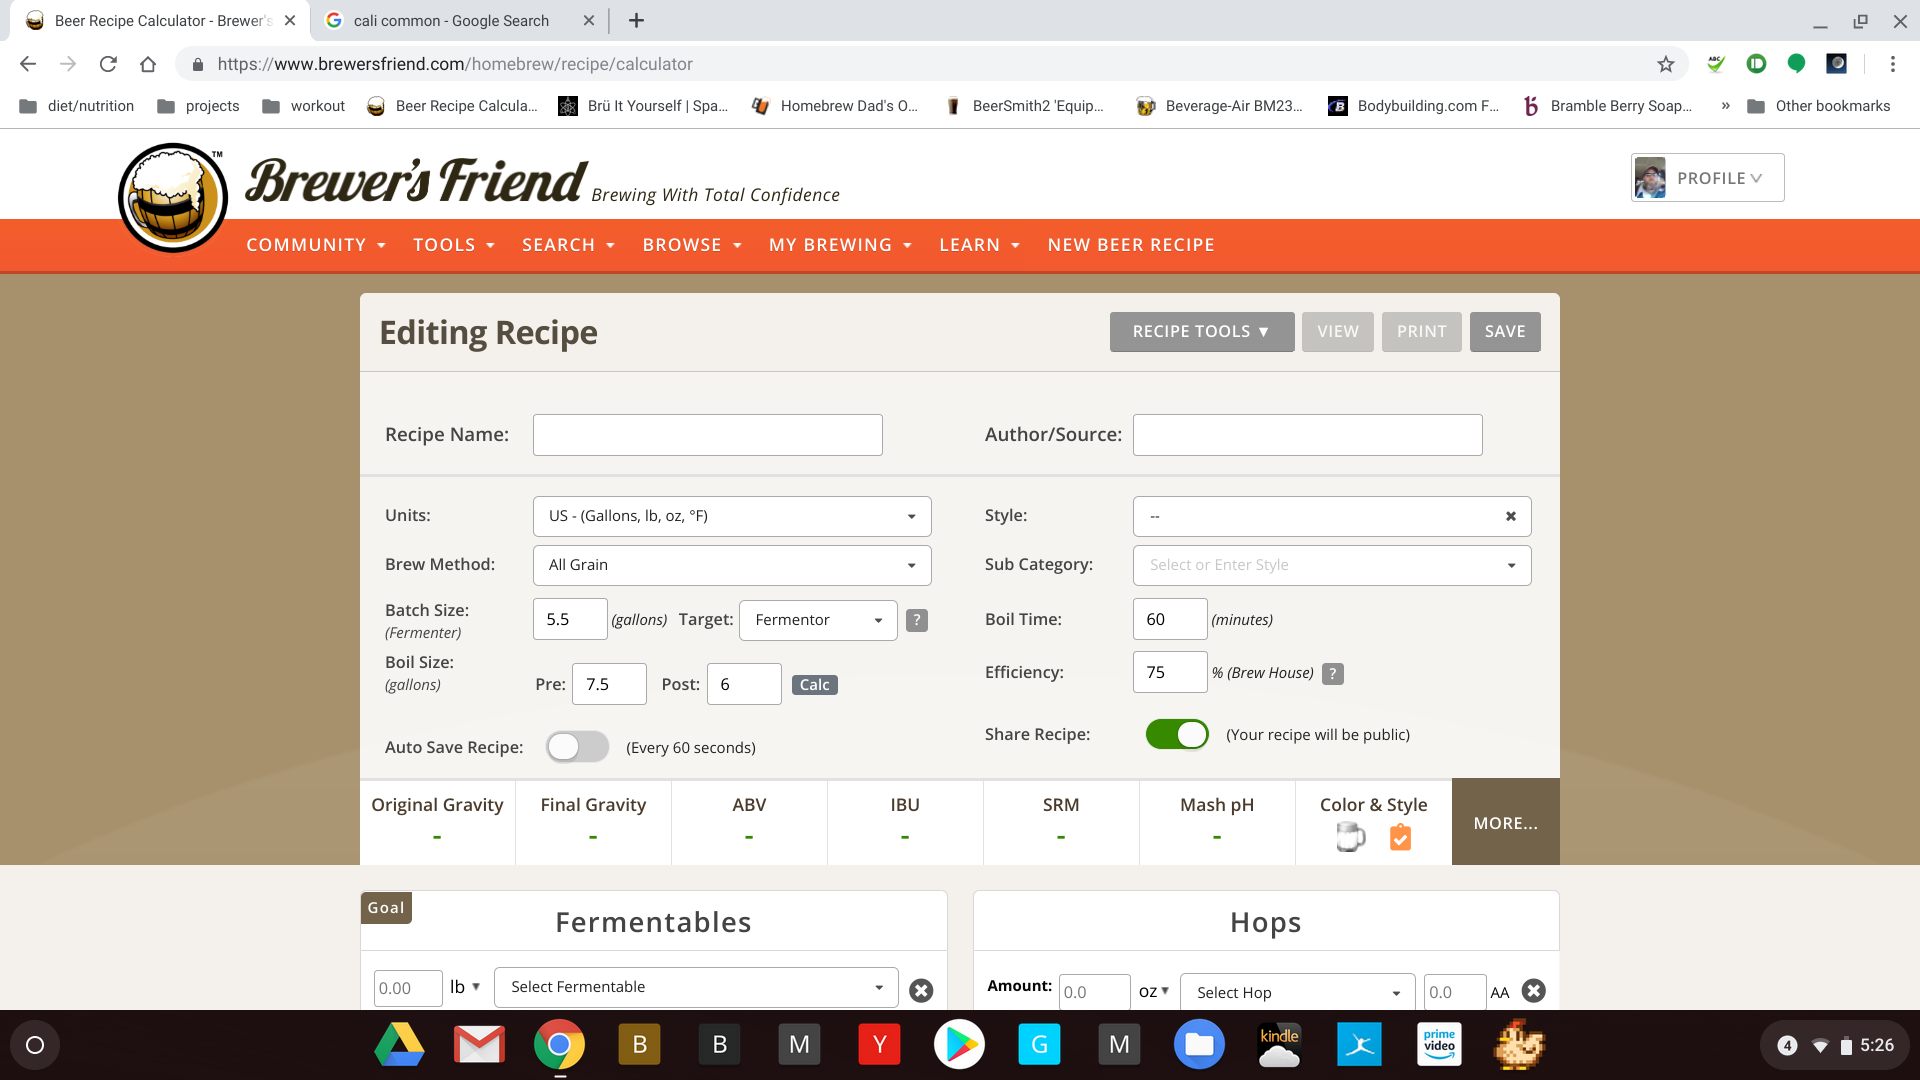This screenshot has width=1920, height=1080.
Task: Click the SAVE button
Action: coord(1505,332)
